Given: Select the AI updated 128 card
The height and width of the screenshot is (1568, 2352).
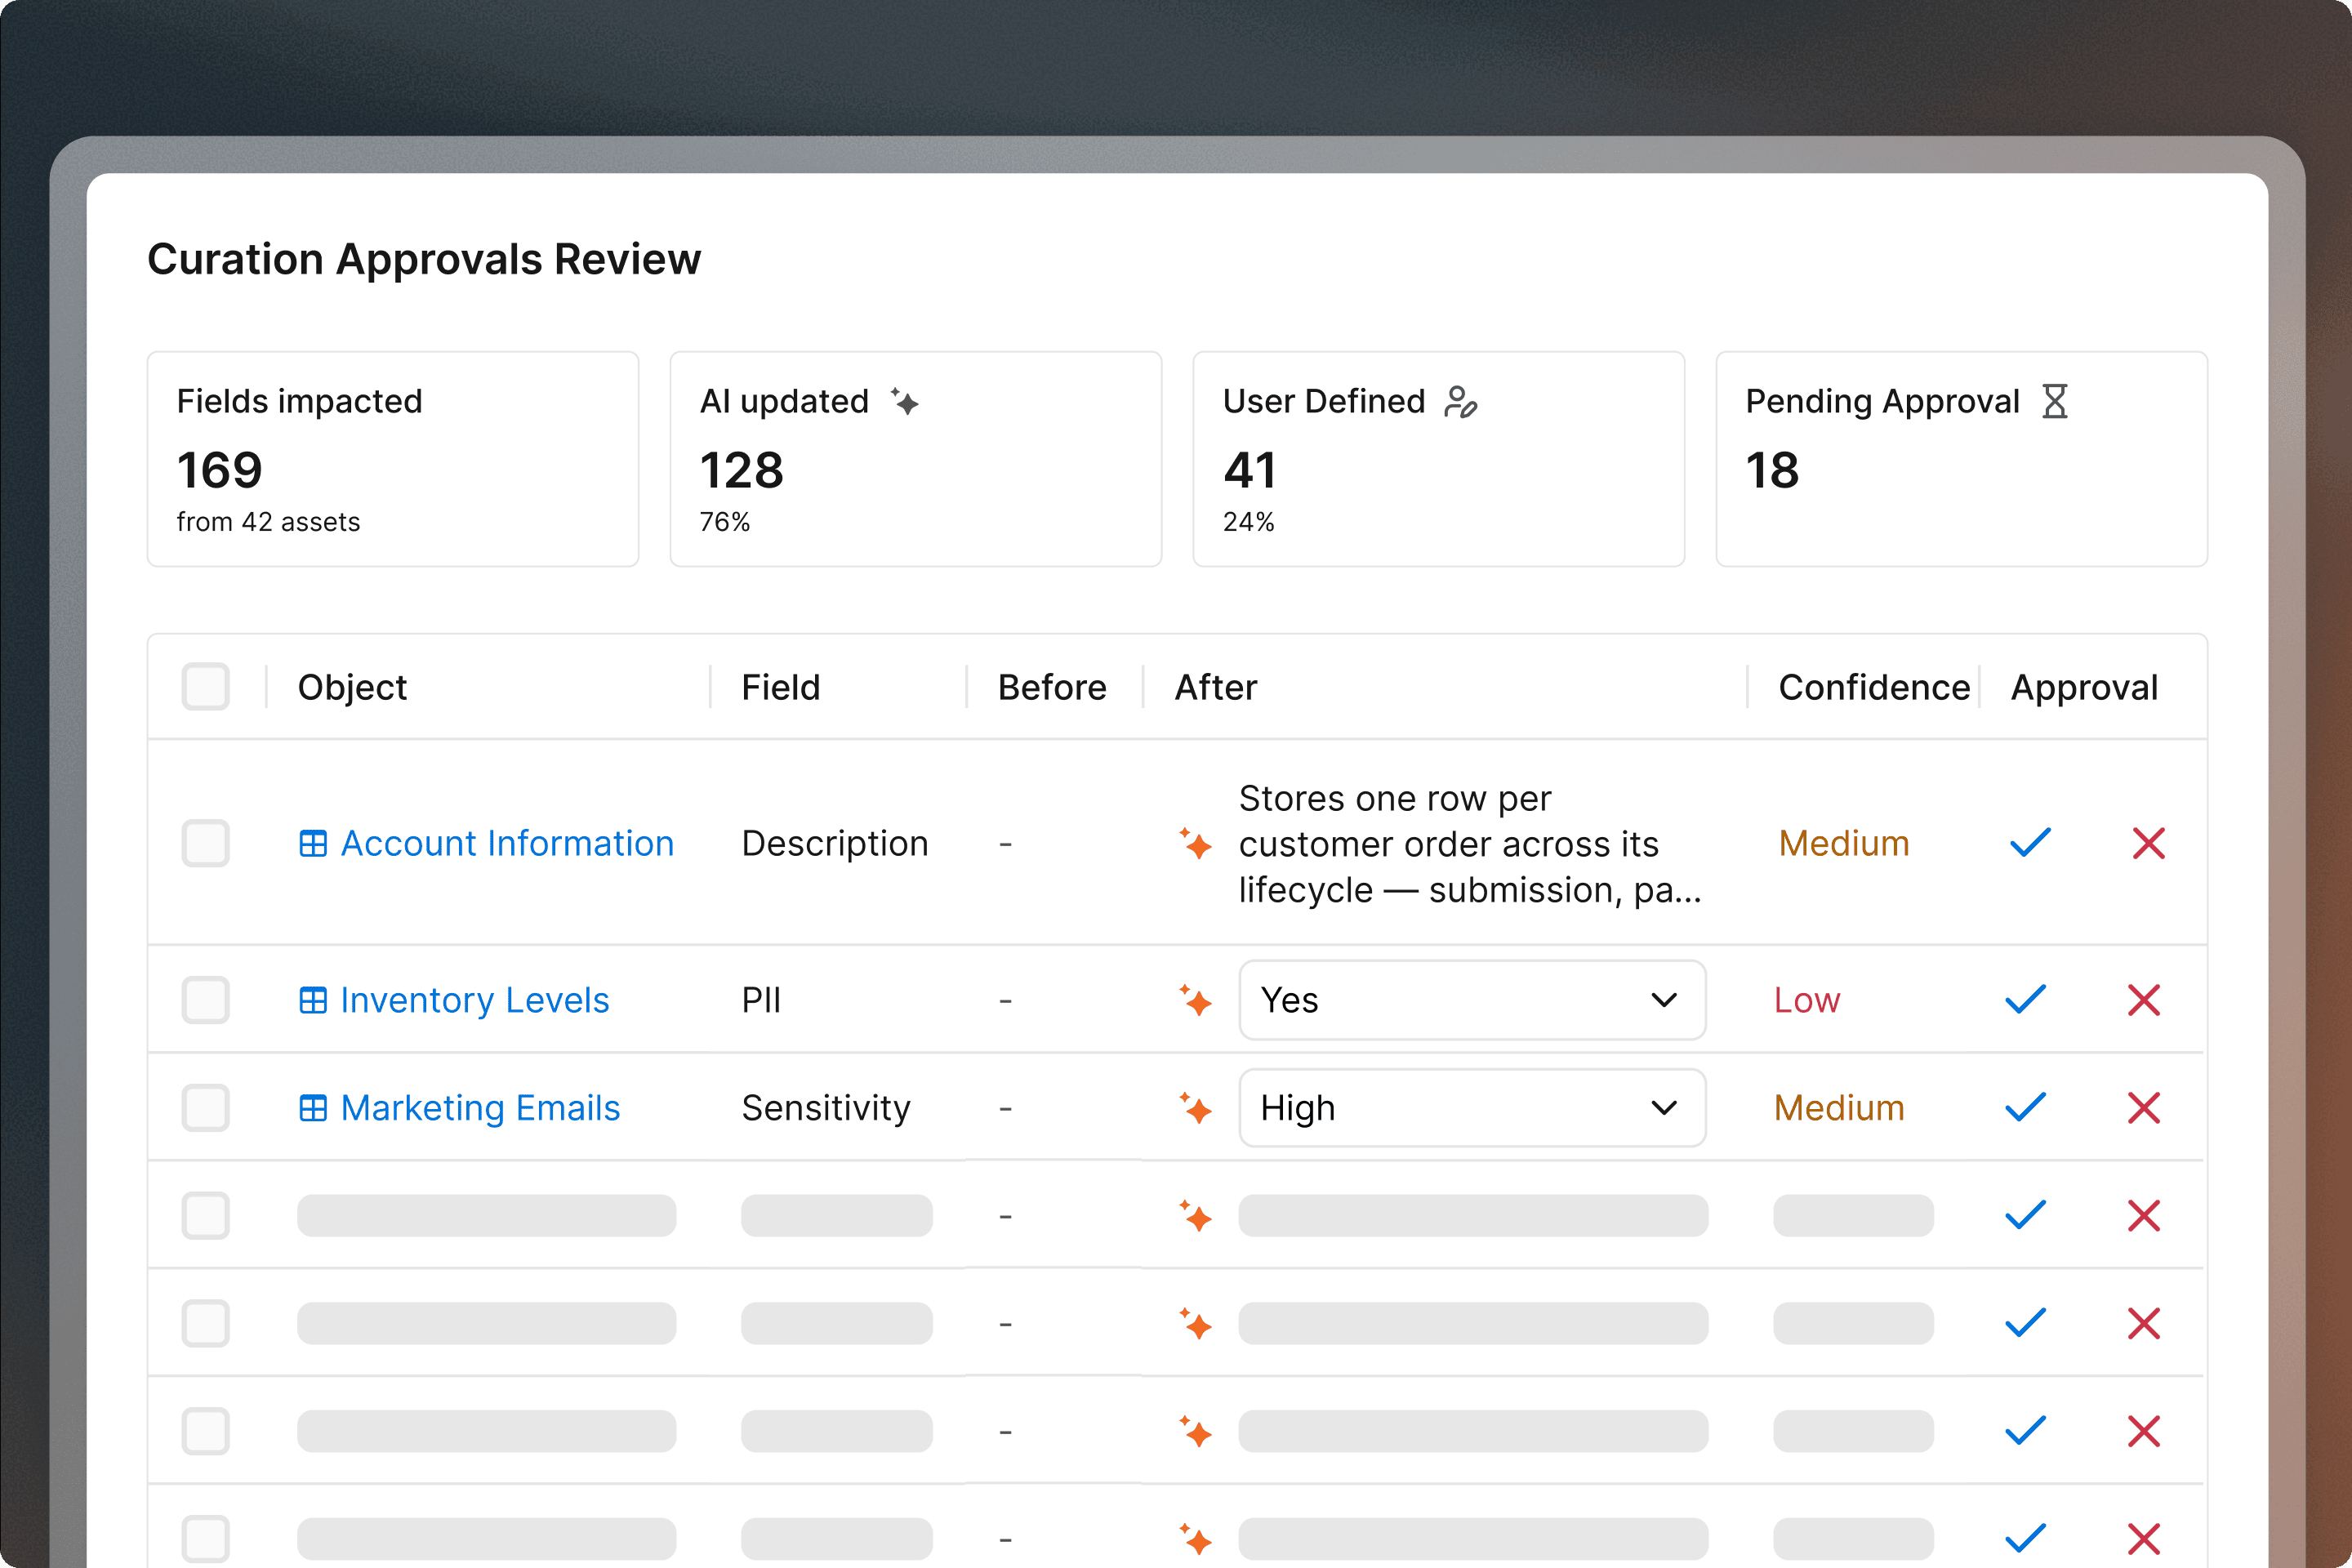Looking at the screenshot, I should pyautogui.click(x=916, y=459).
